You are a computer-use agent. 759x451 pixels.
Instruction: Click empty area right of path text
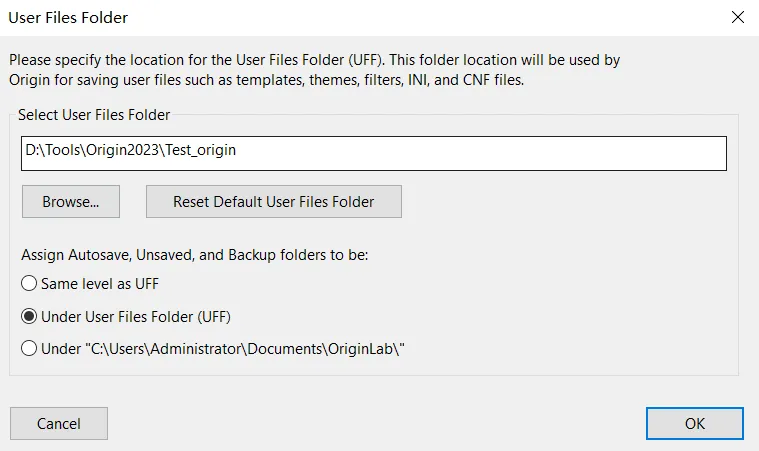click(500, 153)
